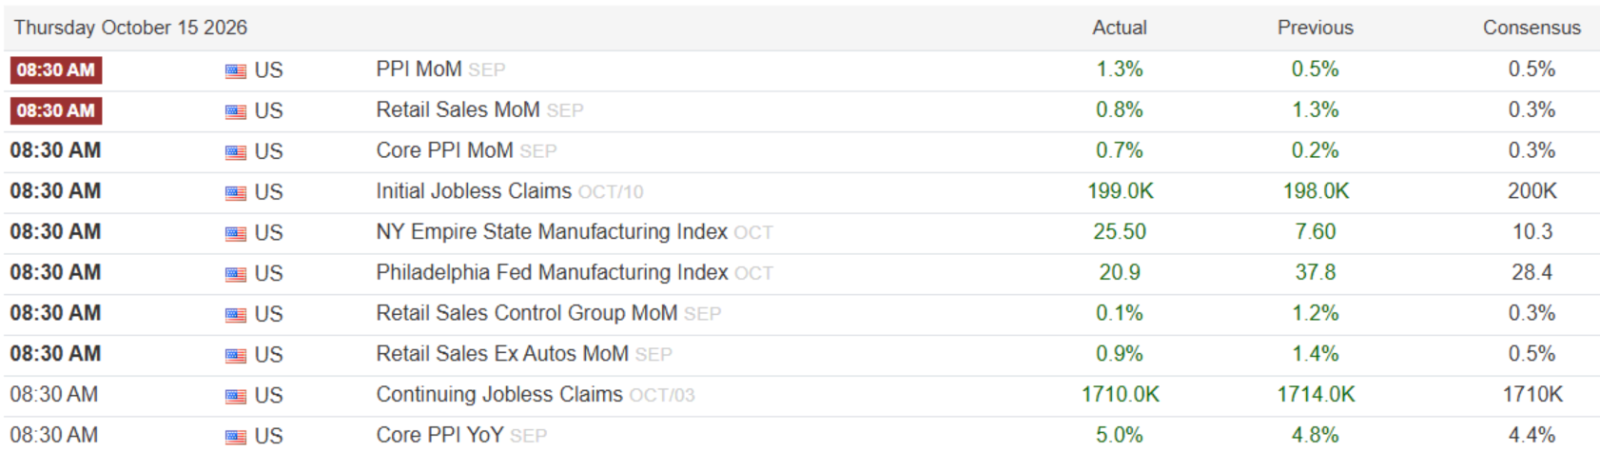
Task: Click red 08:30 AM badge for Retail Sales
Action: click(56, 111)
